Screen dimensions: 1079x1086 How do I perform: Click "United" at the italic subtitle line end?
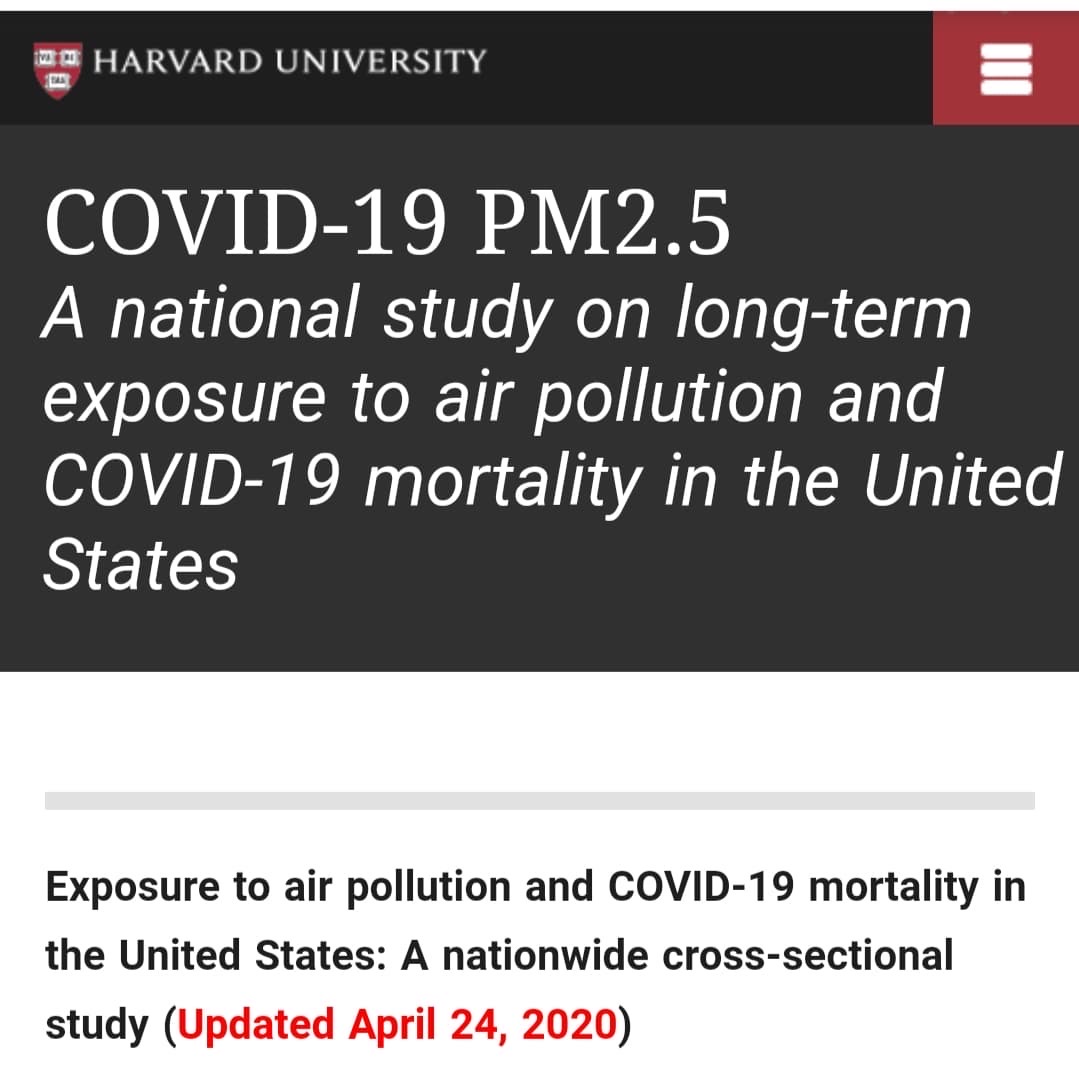coord(960,479)
